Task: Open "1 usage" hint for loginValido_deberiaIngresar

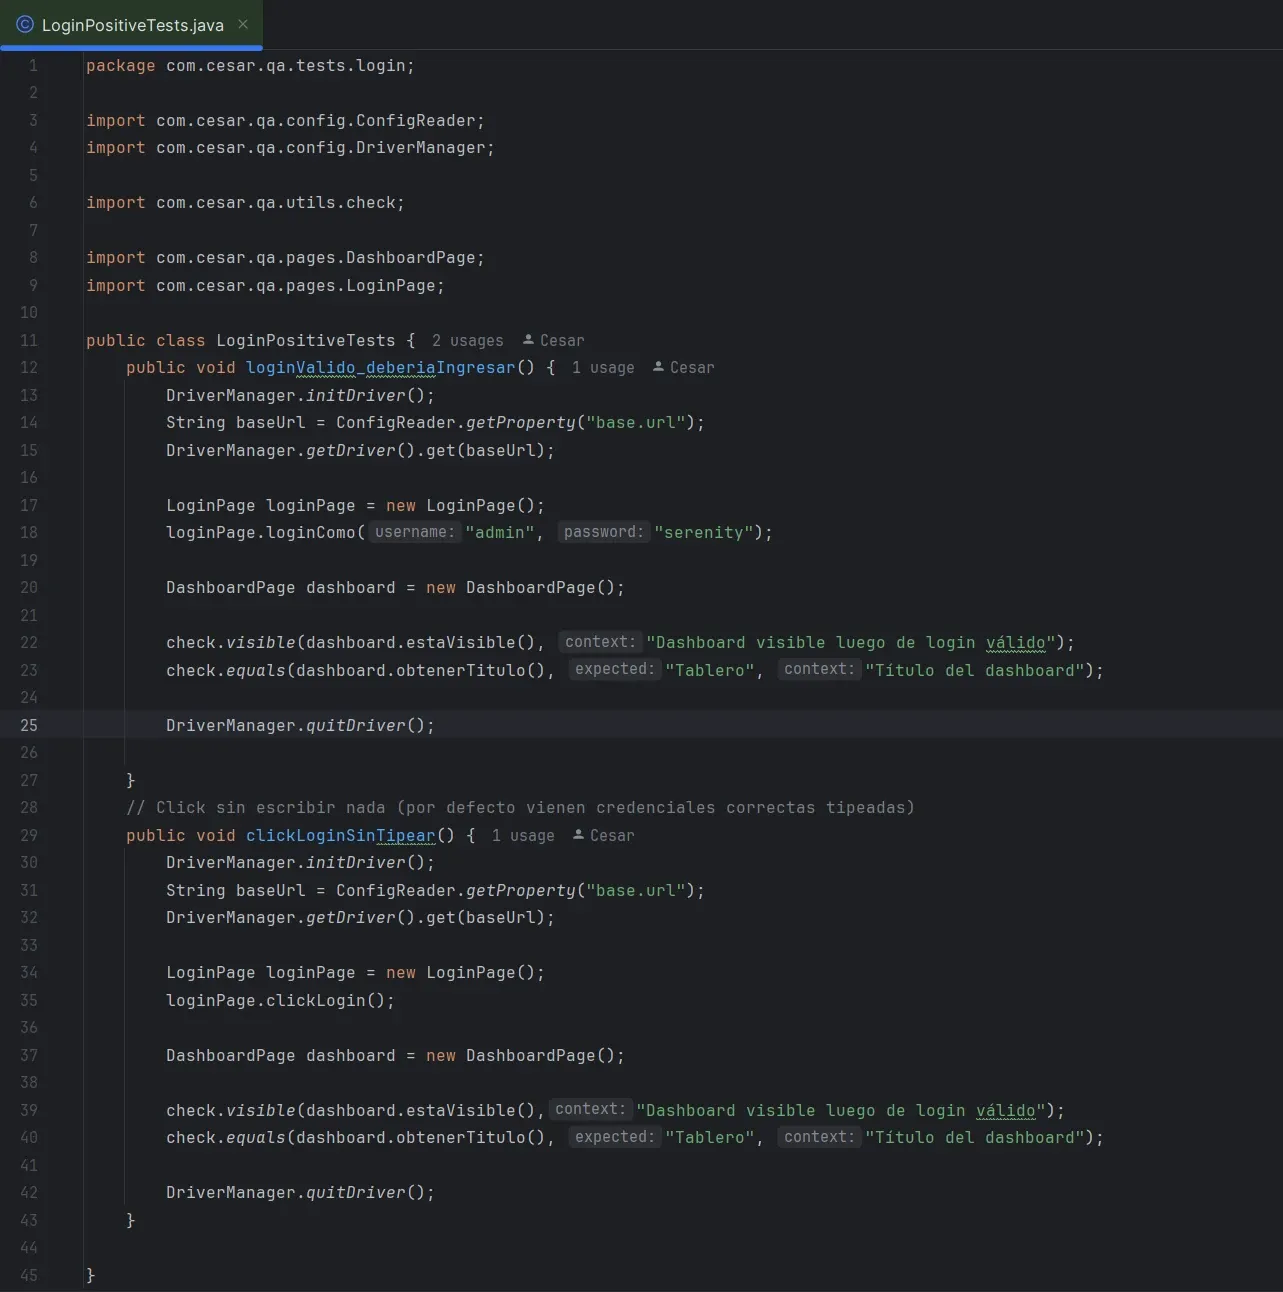Action: click(x=603, y=367)
